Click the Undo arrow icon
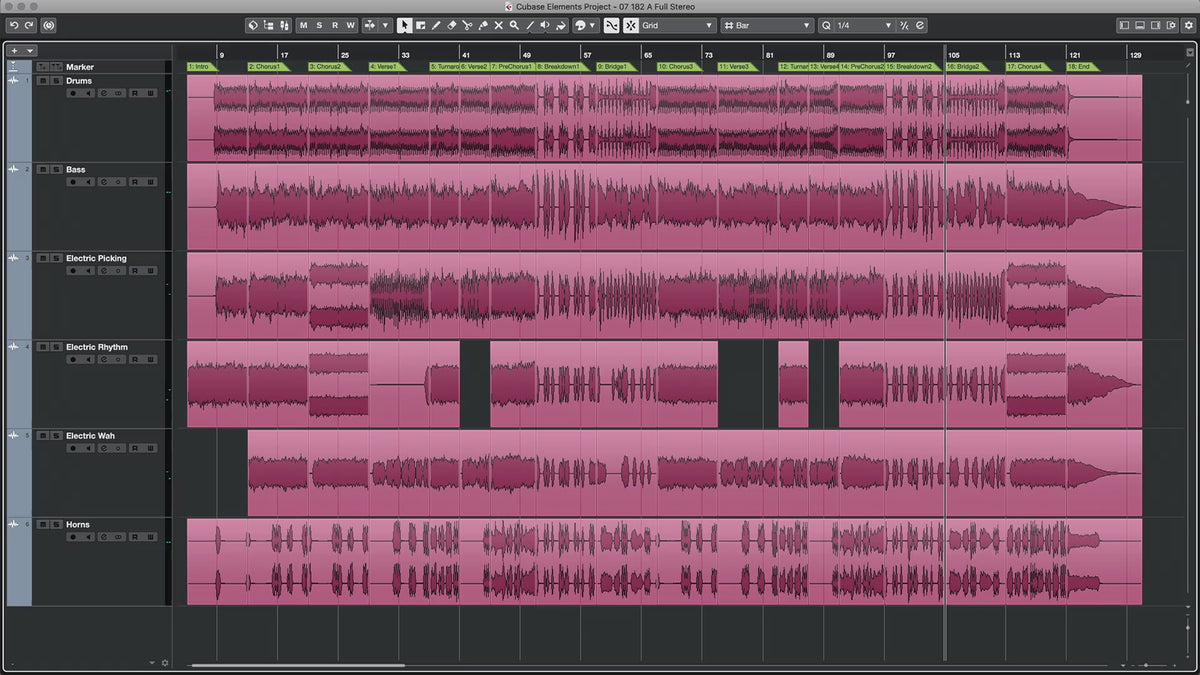 (14, 25)
